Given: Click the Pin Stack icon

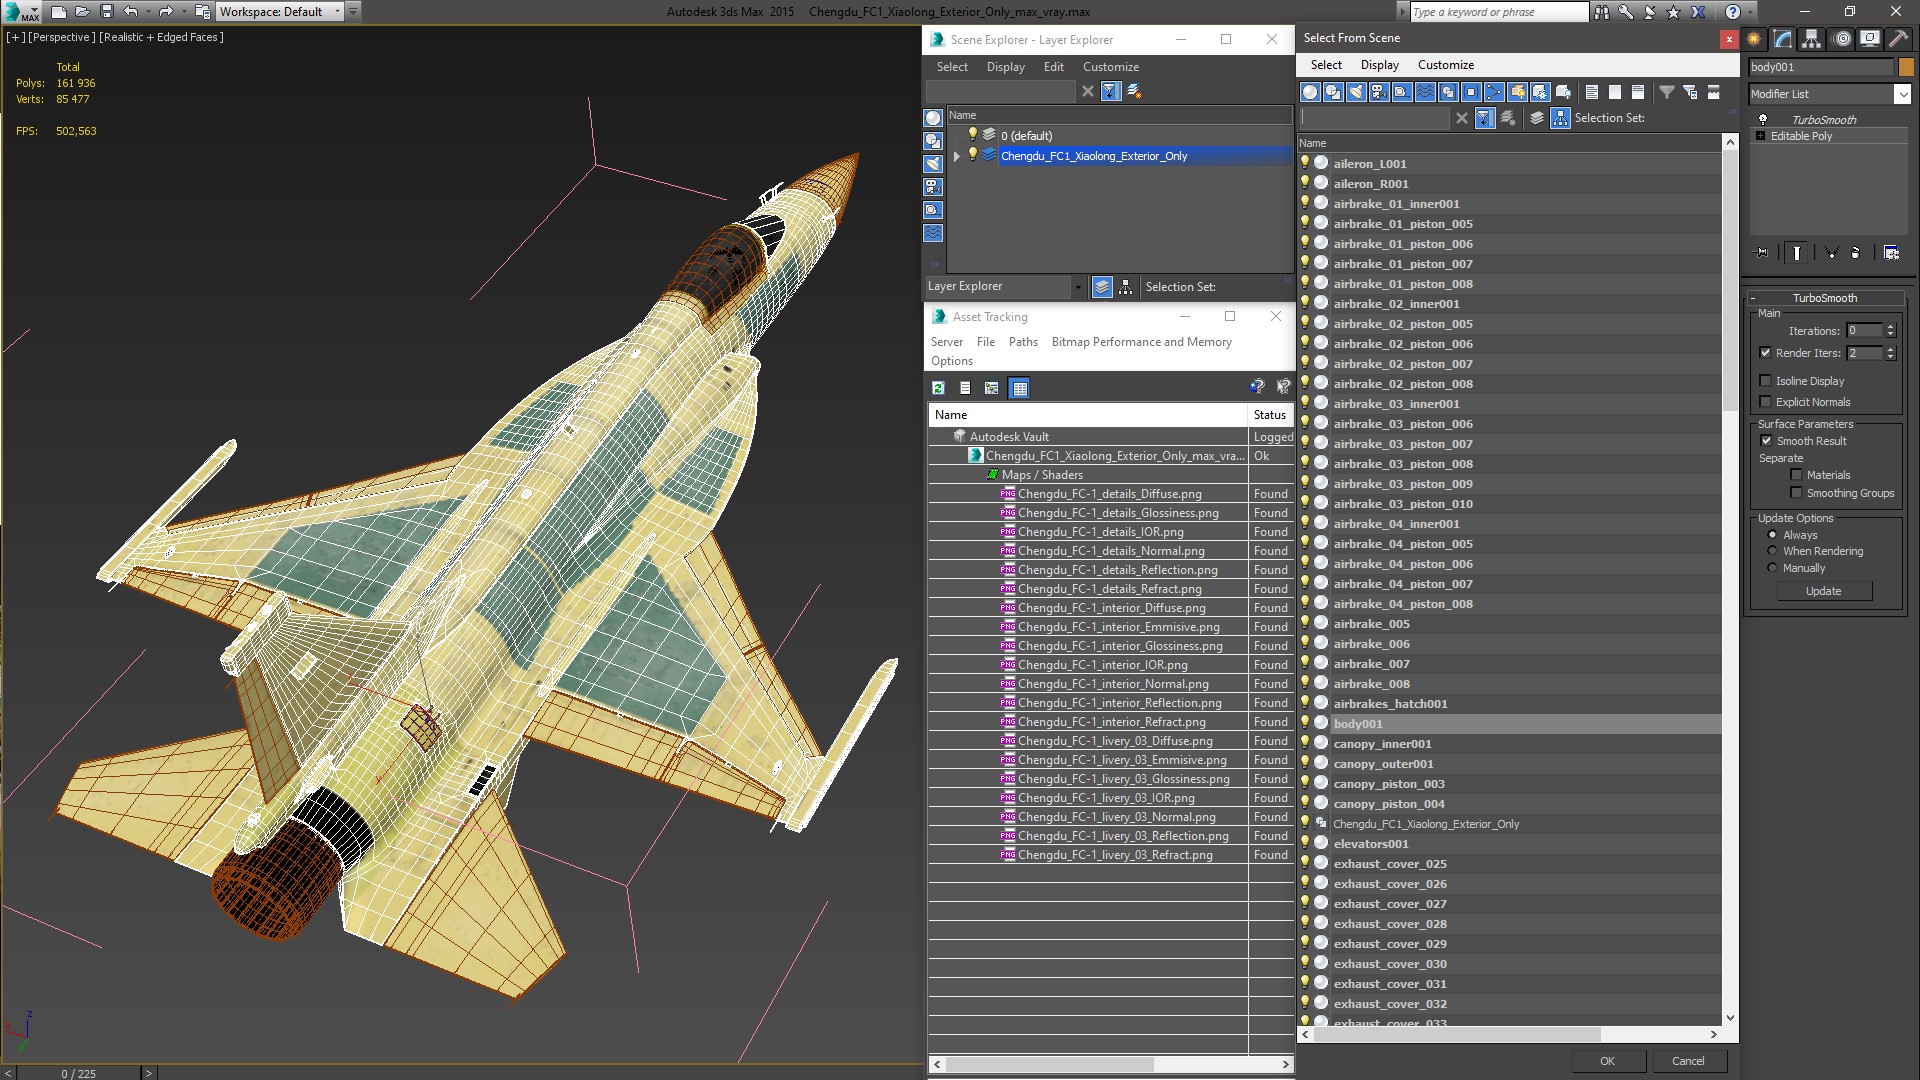Looking at the screenshot, I should [1761, 253].
